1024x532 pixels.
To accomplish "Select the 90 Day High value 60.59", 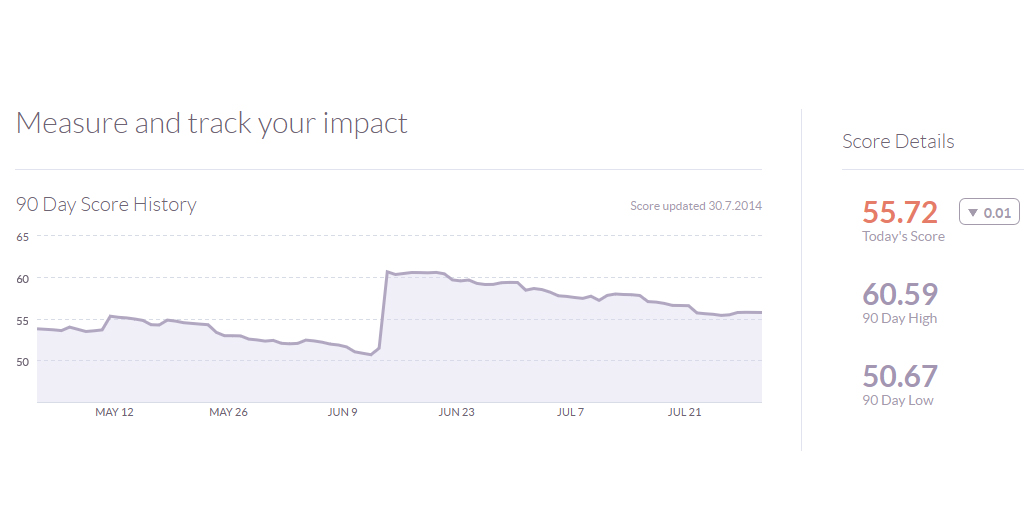I will (900, 294).
